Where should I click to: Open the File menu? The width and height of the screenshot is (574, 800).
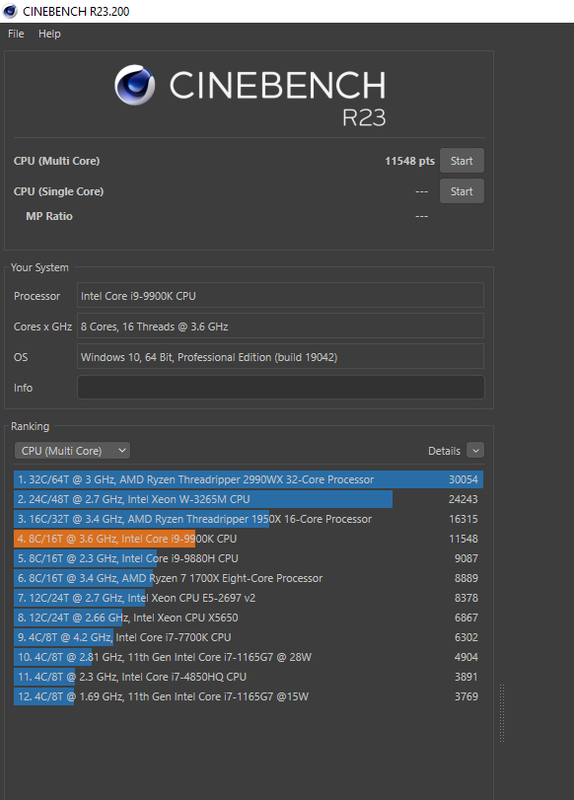coord(16,34)
